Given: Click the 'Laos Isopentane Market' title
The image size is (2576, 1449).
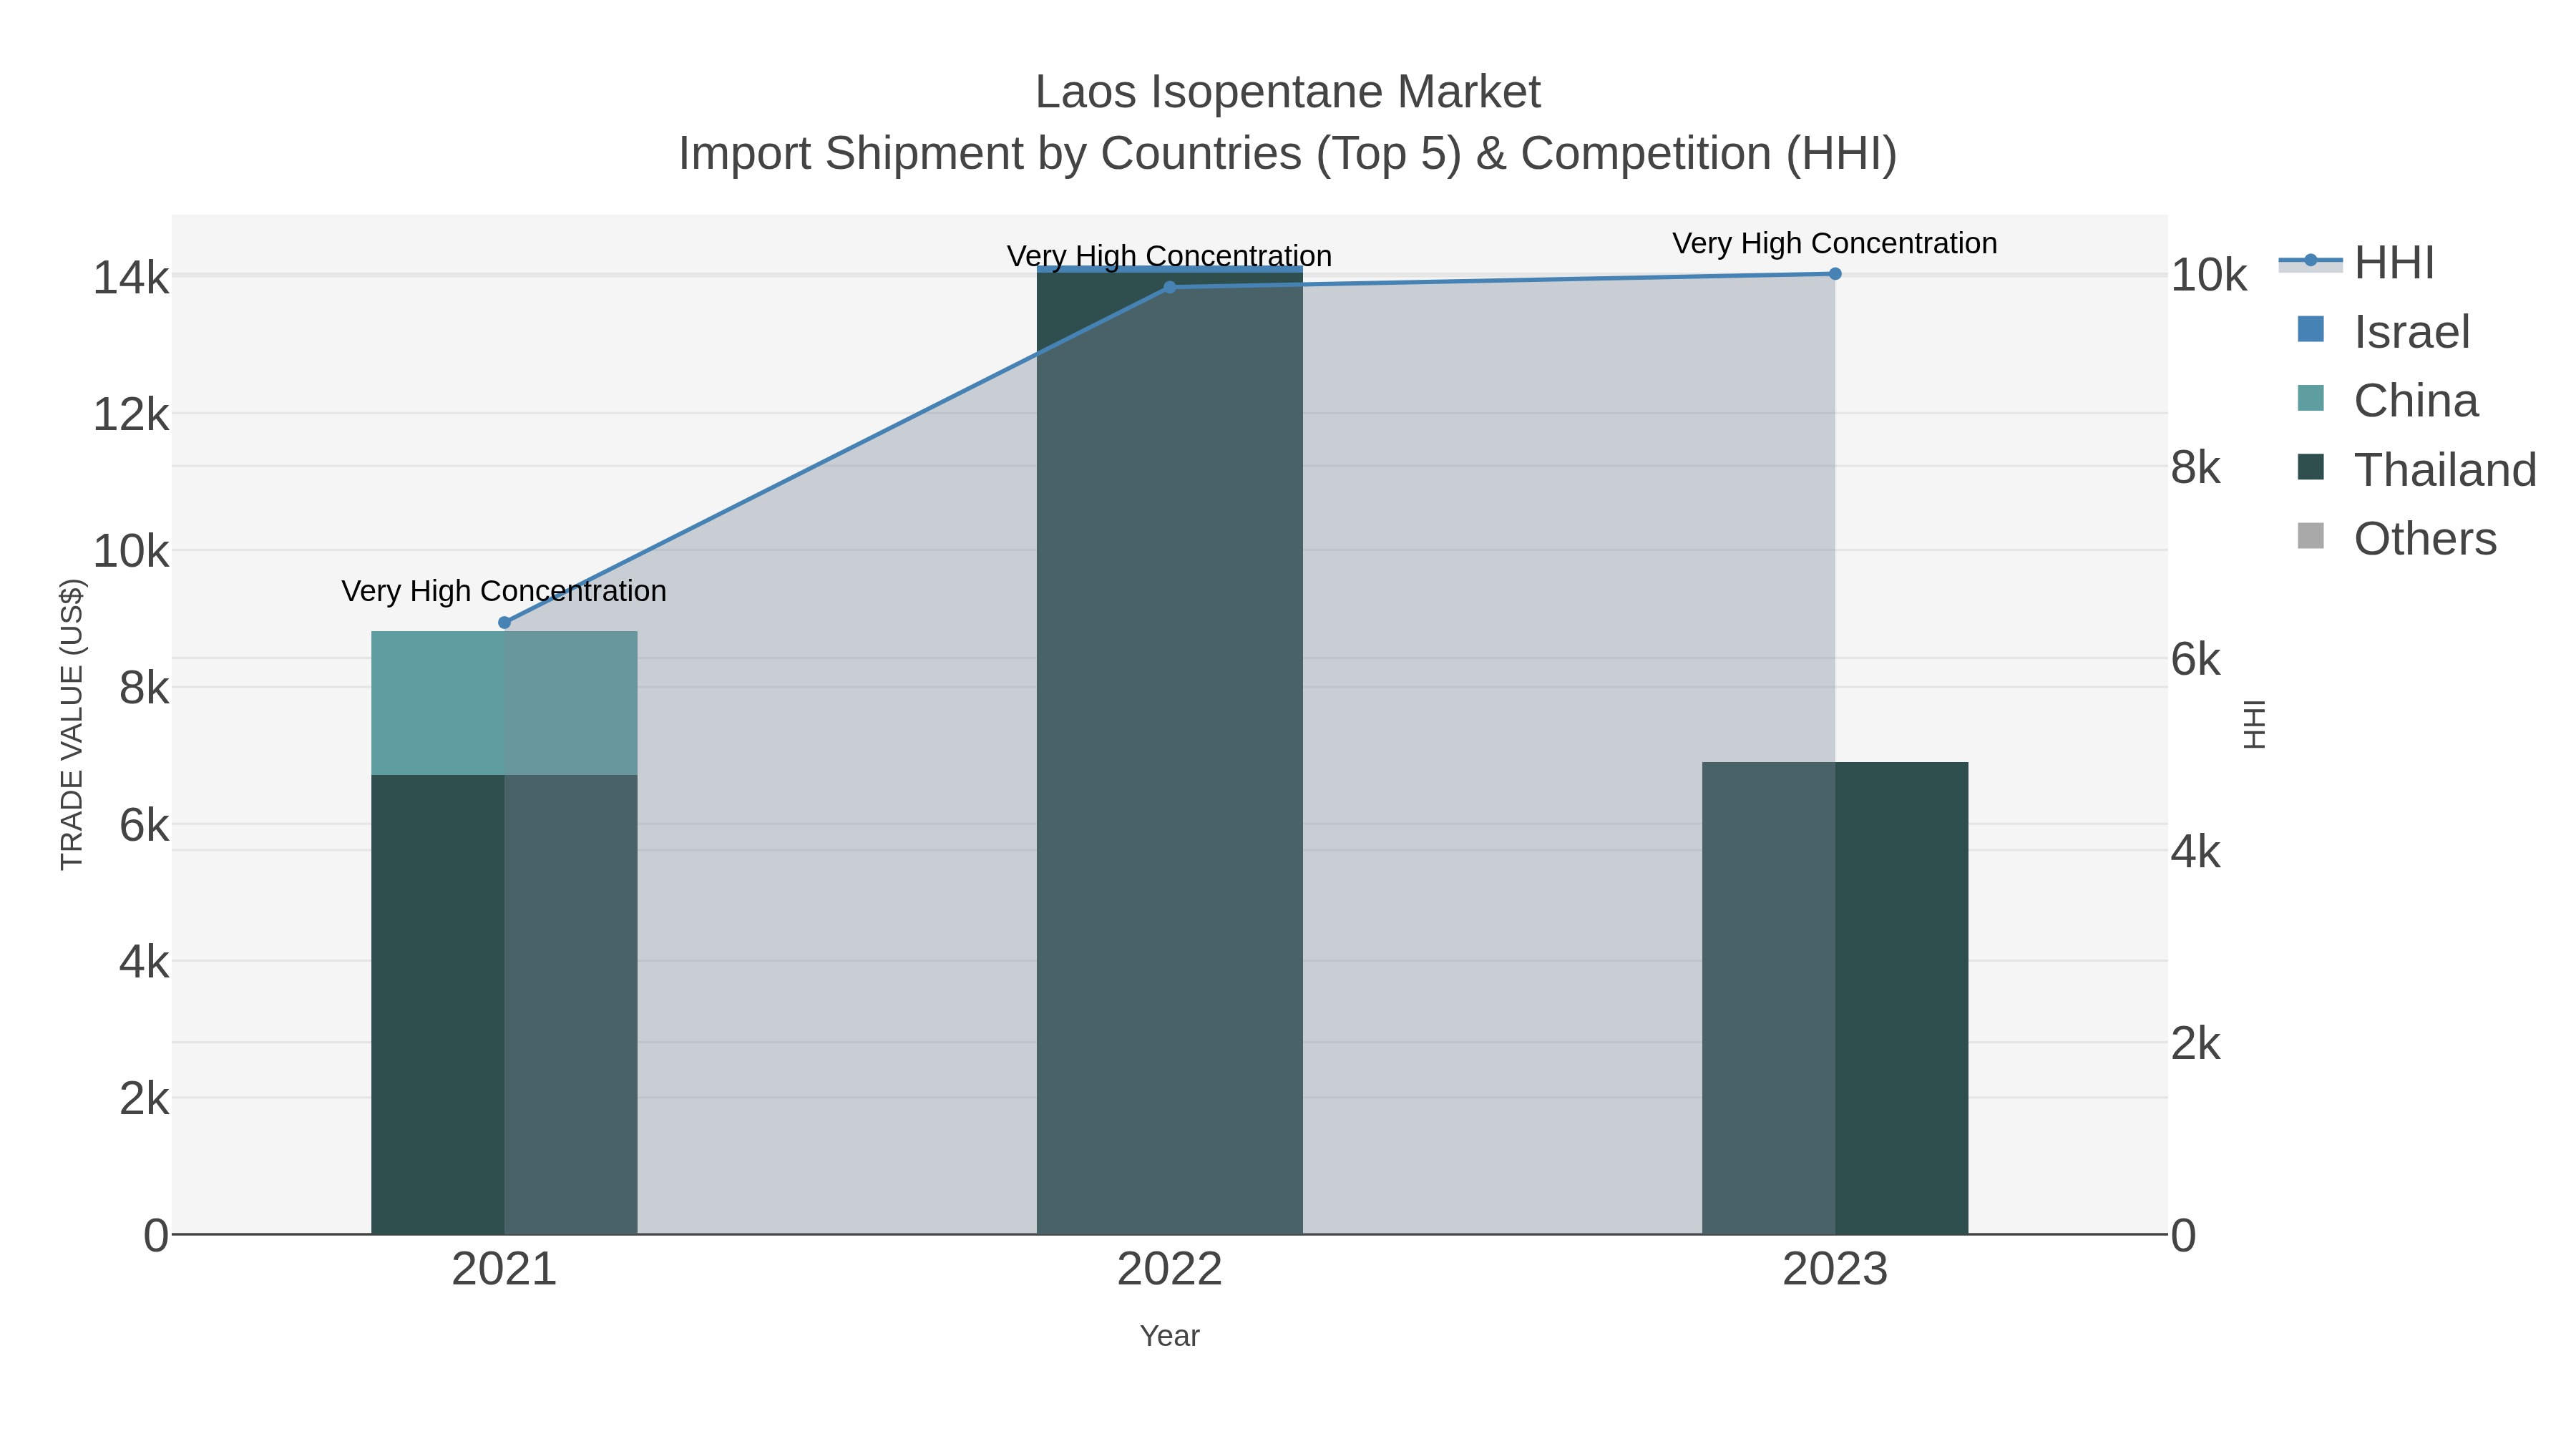Looking at the screenshot, I should (1288, 92).
